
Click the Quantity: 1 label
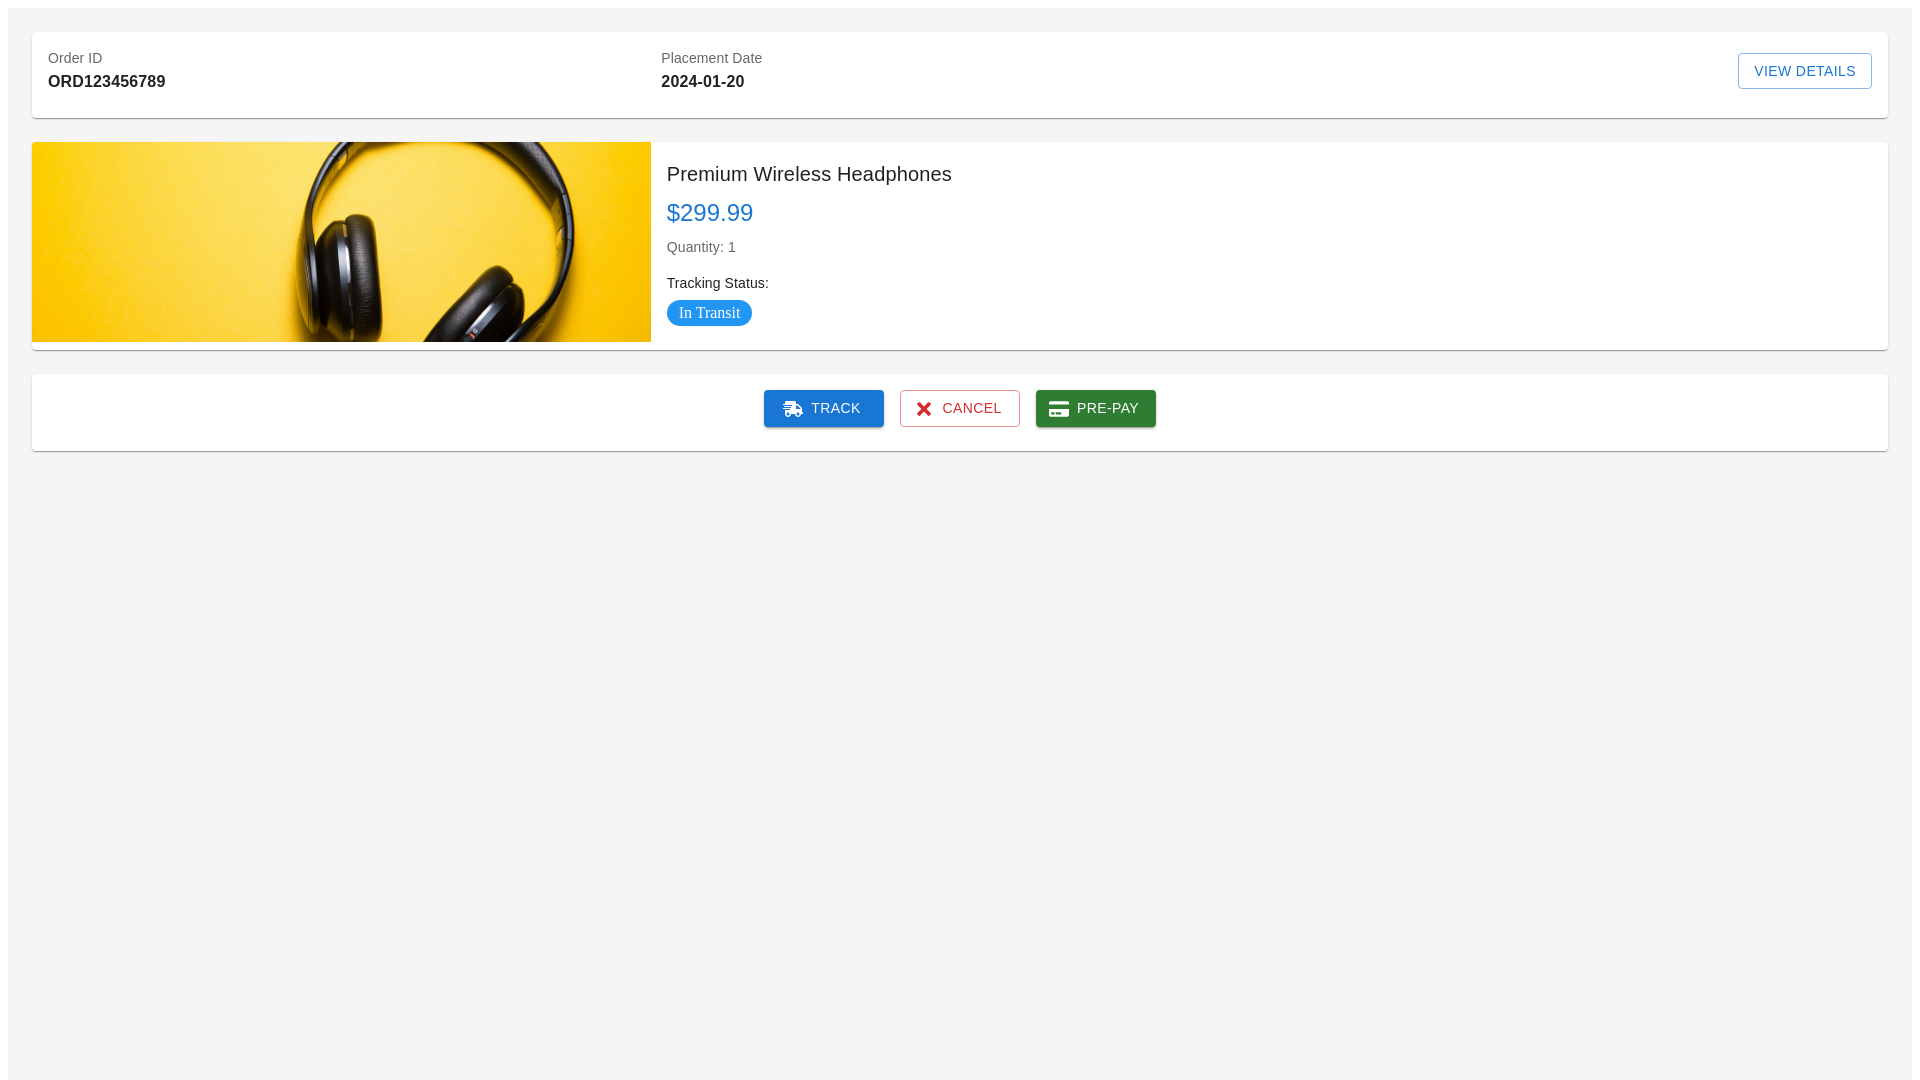(701, 247)
